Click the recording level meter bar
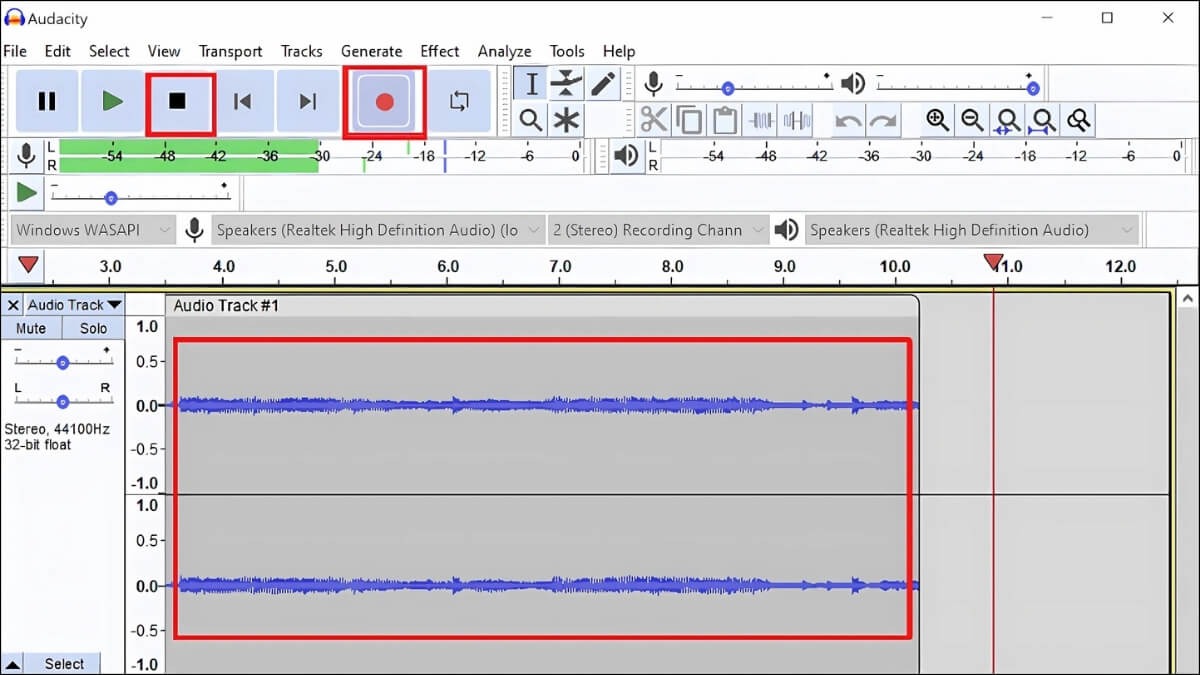 point(320,156)
